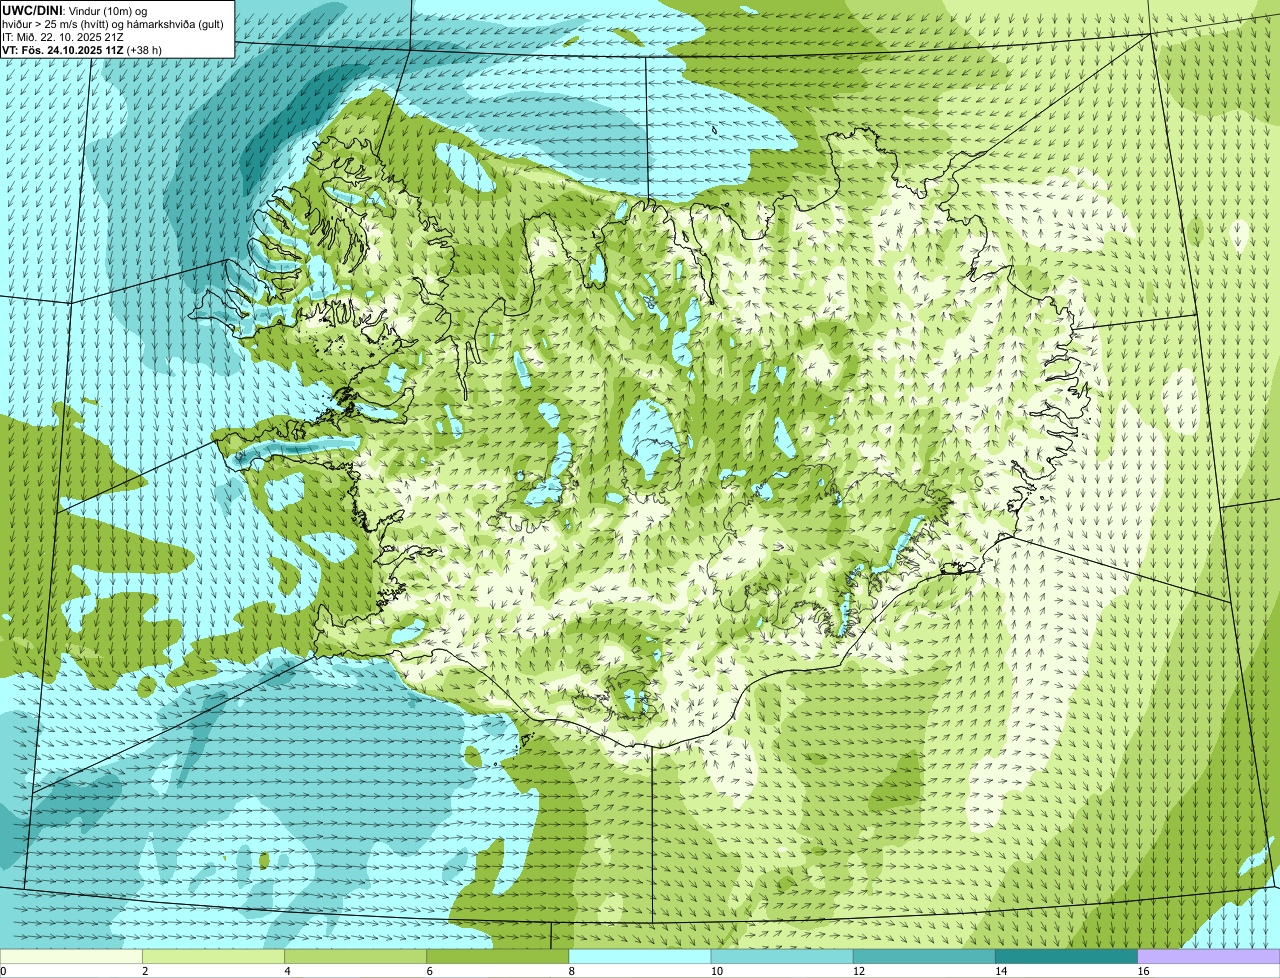Click the title line "UWC/DINI: Vindur (10m) og"
Image resolution: width=1280 pixels, height=978 pixels.
point(75,10)
